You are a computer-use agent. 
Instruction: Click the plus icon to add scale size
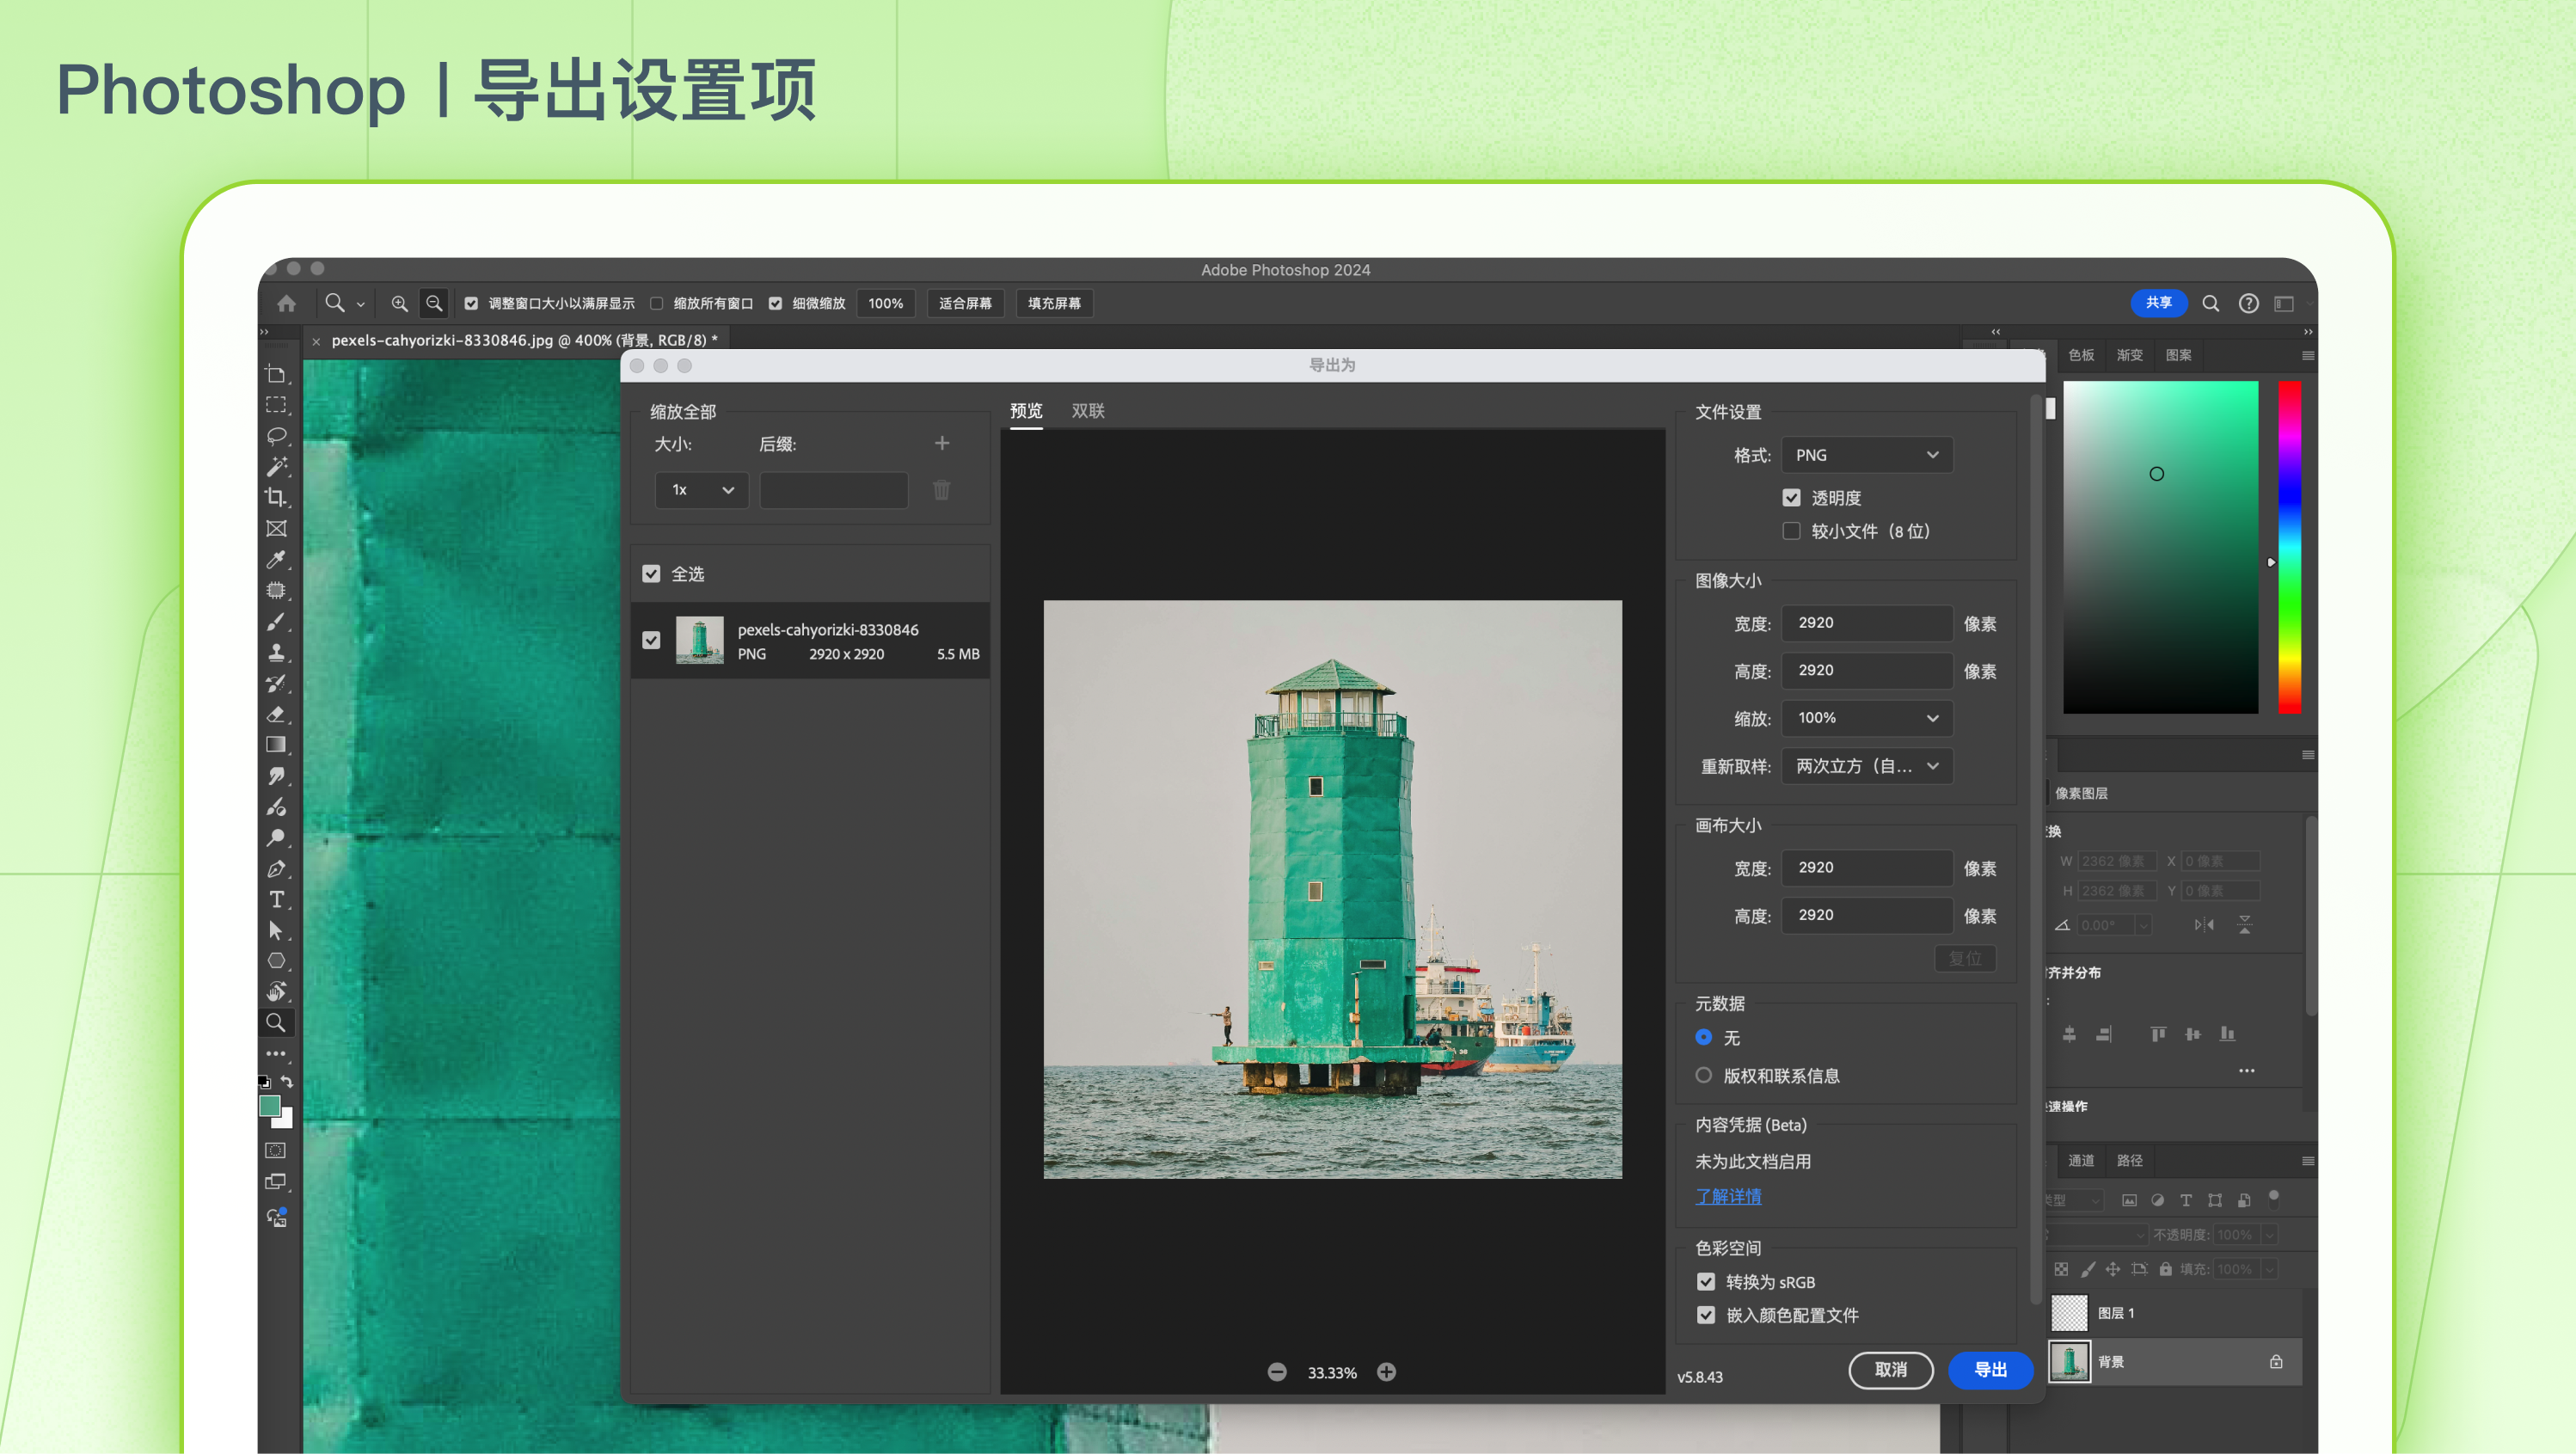[942, 443]
